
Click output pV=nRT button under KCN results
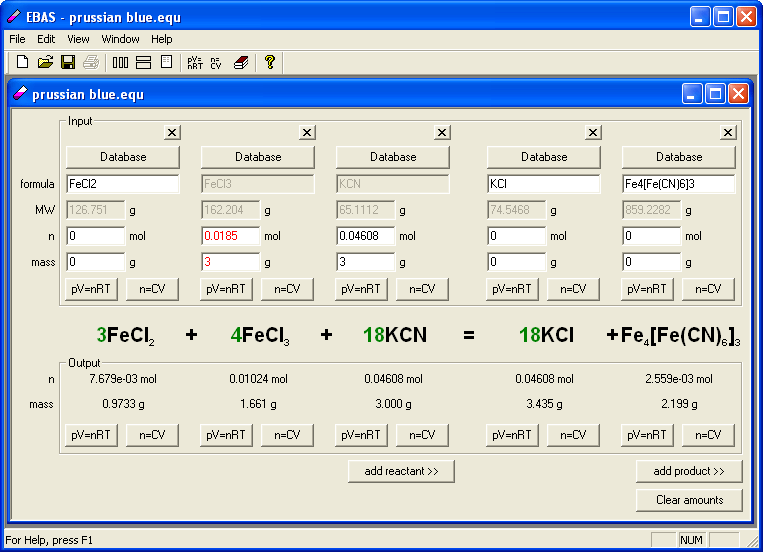(361, 435)
